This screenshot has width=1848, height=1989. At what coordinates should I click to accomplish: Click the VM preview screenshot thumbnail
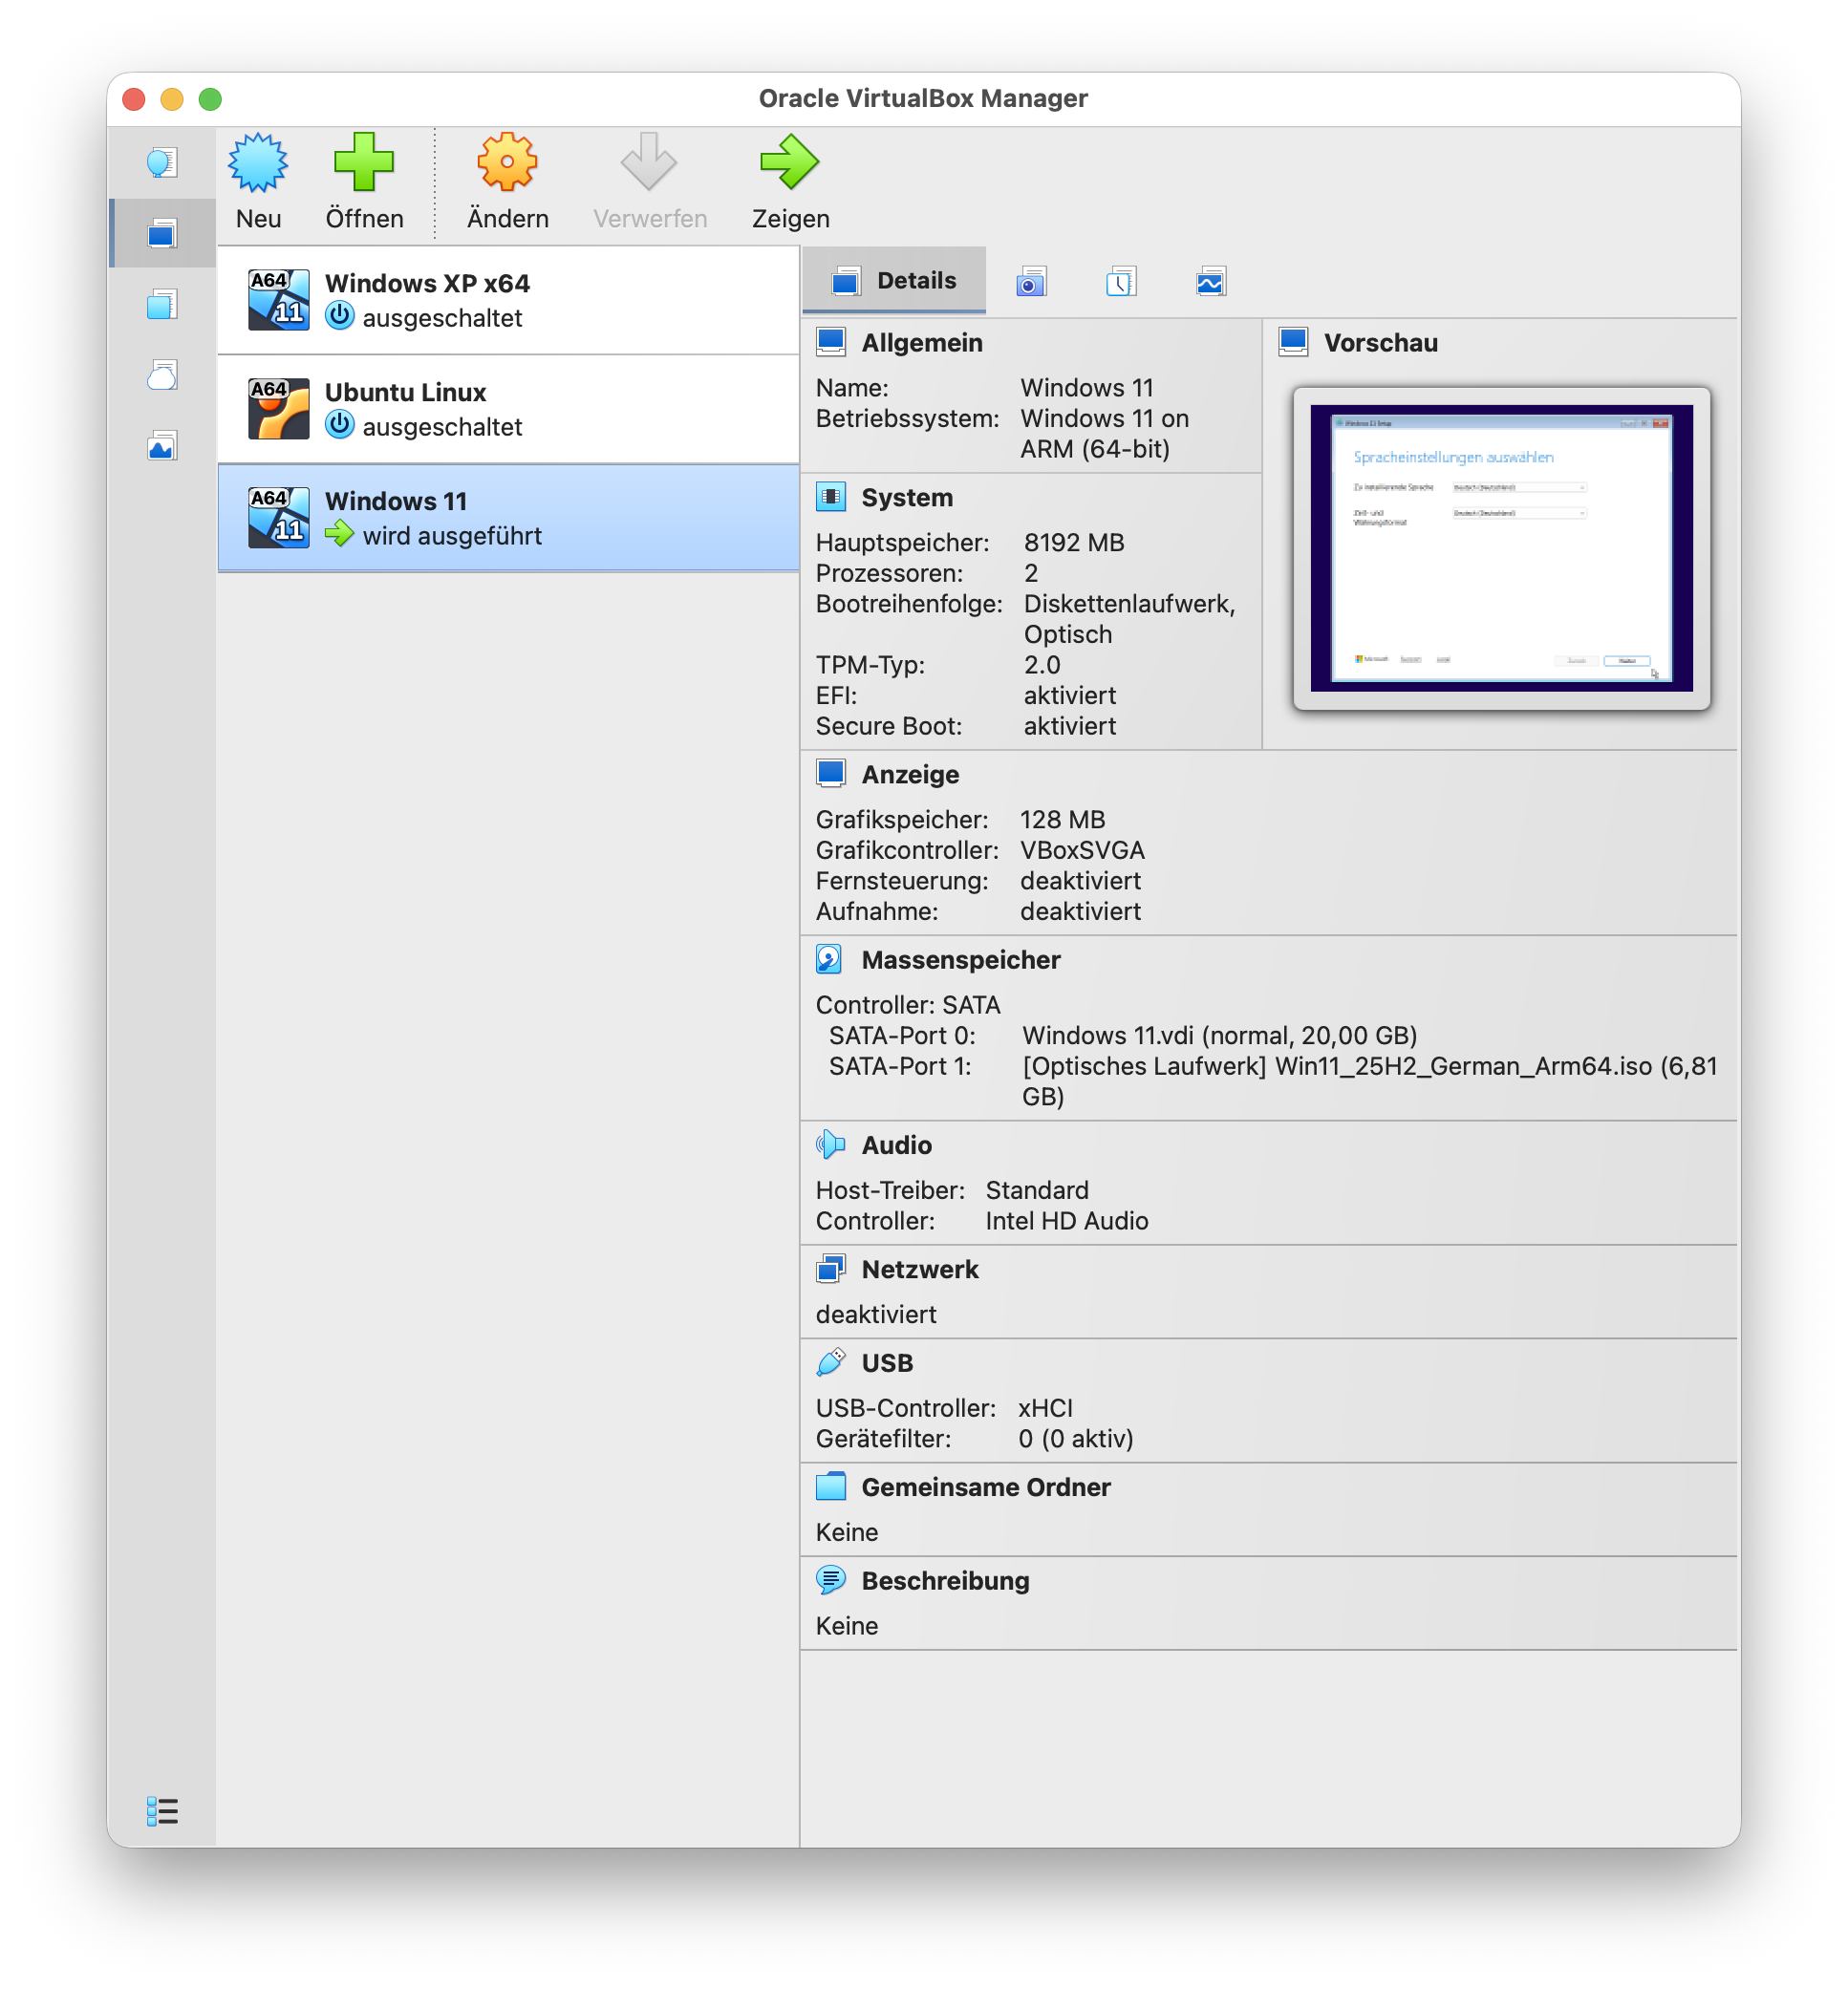pyautogui.click(x=1502, y=548)
